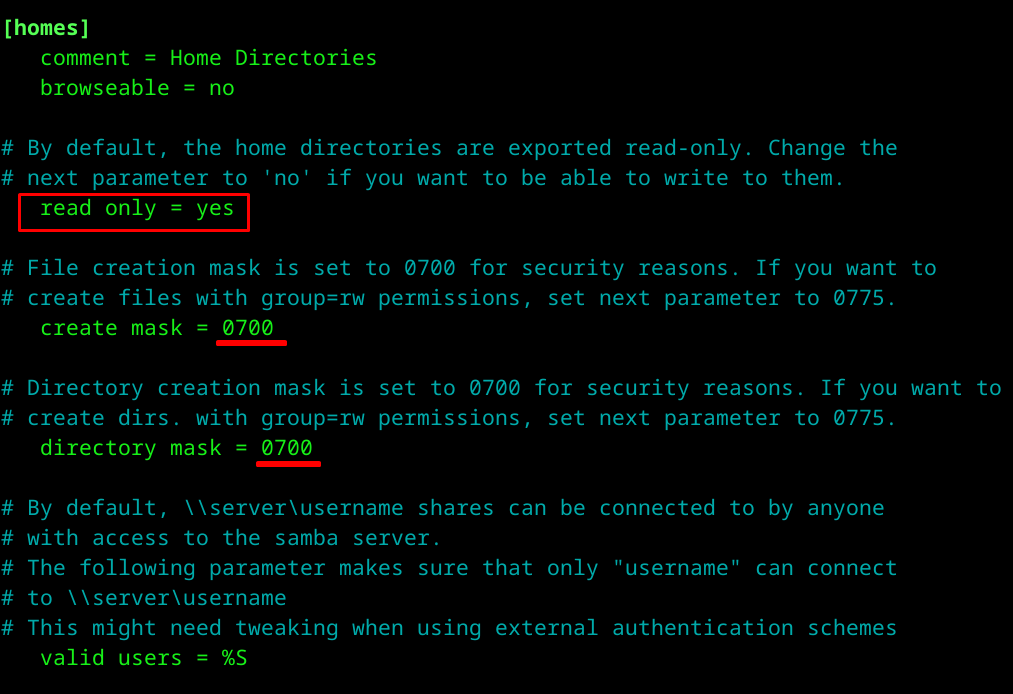Image resolution: width=1013 pixels, height=694 pixels.
Task: Click the 'File creation mask is set' comment
Action: (x=468, y=268)
